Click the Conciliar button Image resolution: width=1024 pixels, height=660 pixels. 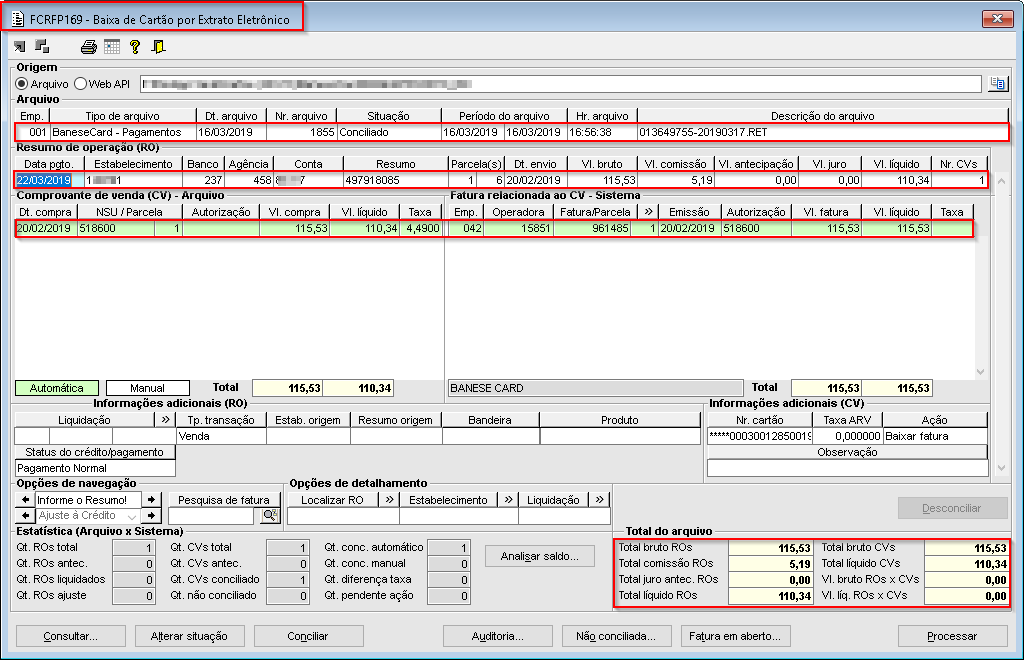pos(308,636)
